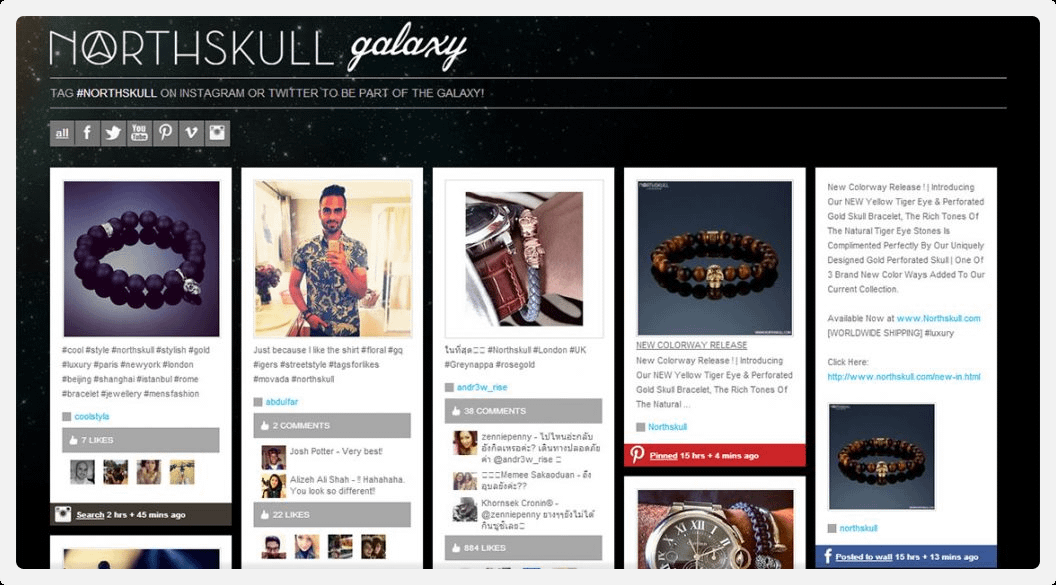Image resolution: width=1056 pixels, height=585 pixels.
Task: Click the 'Posted to wall' link
Action: coord(863,557)
